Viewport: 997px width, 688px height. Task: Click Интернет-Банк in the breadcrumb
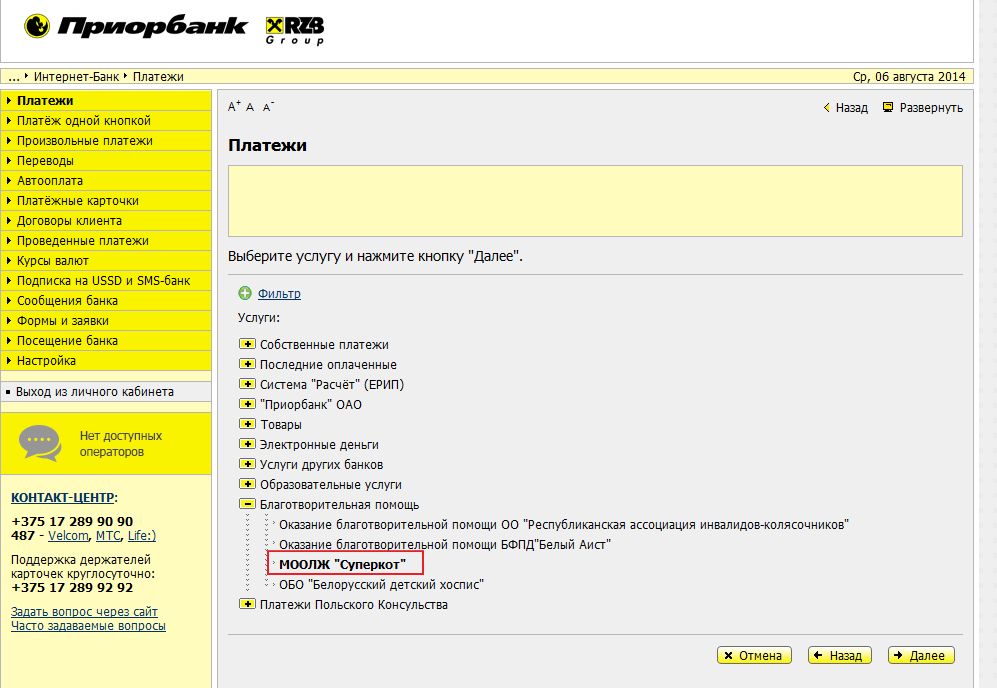coord(76,77)
